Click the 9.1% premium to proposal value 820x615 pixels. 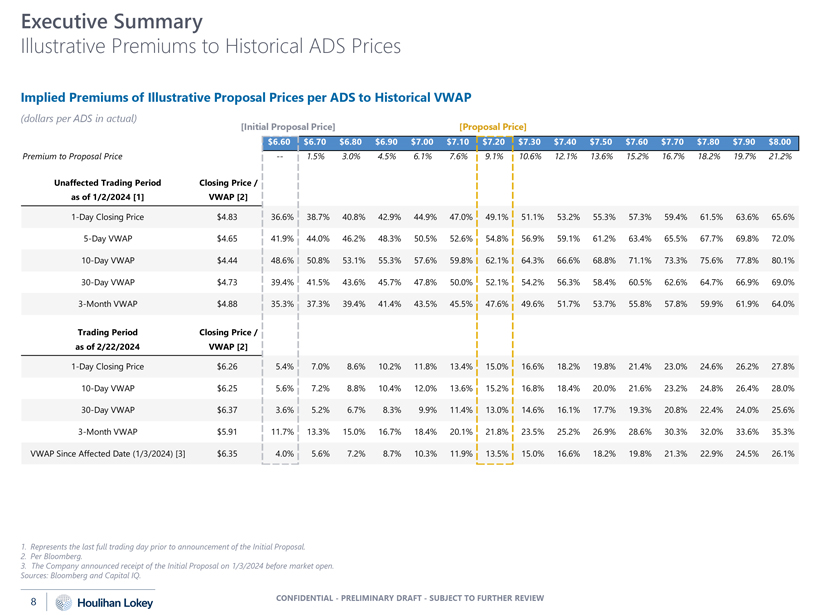point(494,156)
